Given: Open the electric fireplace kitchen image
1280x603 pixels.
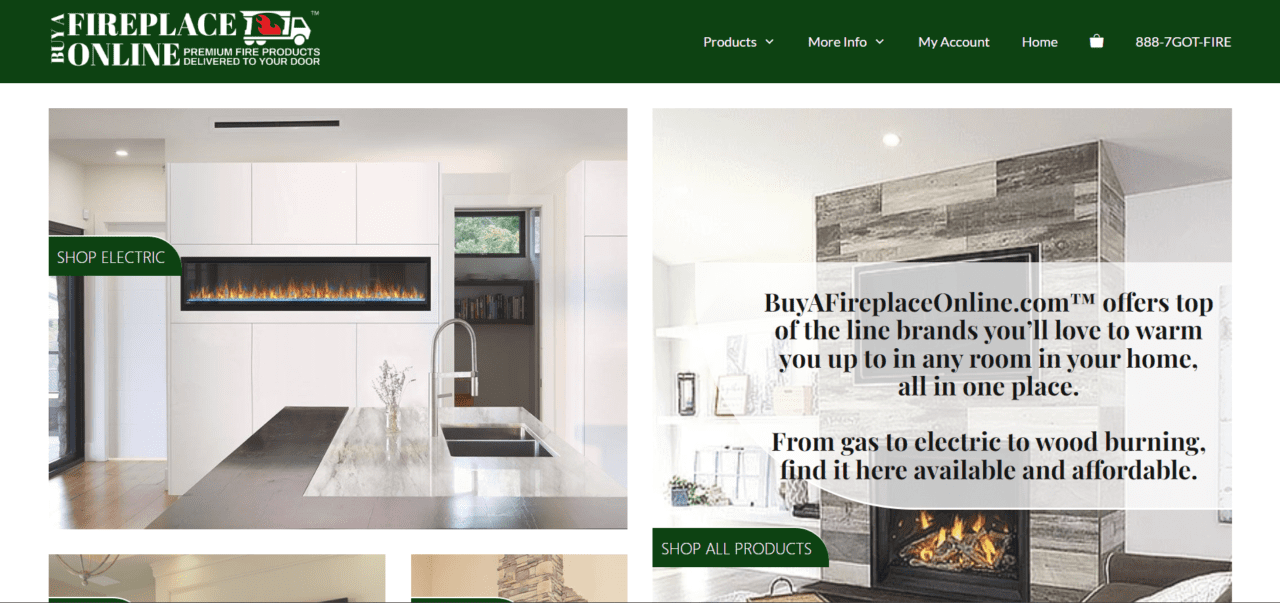Looking at the screenshot, I should [338, 318].
